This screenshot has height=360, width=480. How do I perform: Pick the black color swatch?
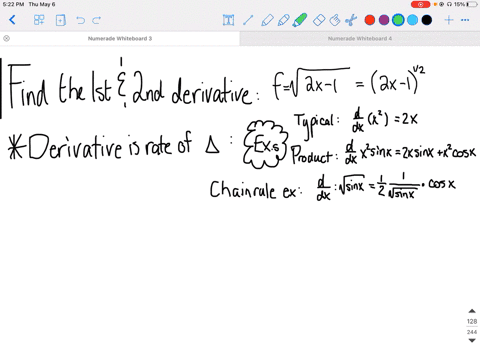427,20
